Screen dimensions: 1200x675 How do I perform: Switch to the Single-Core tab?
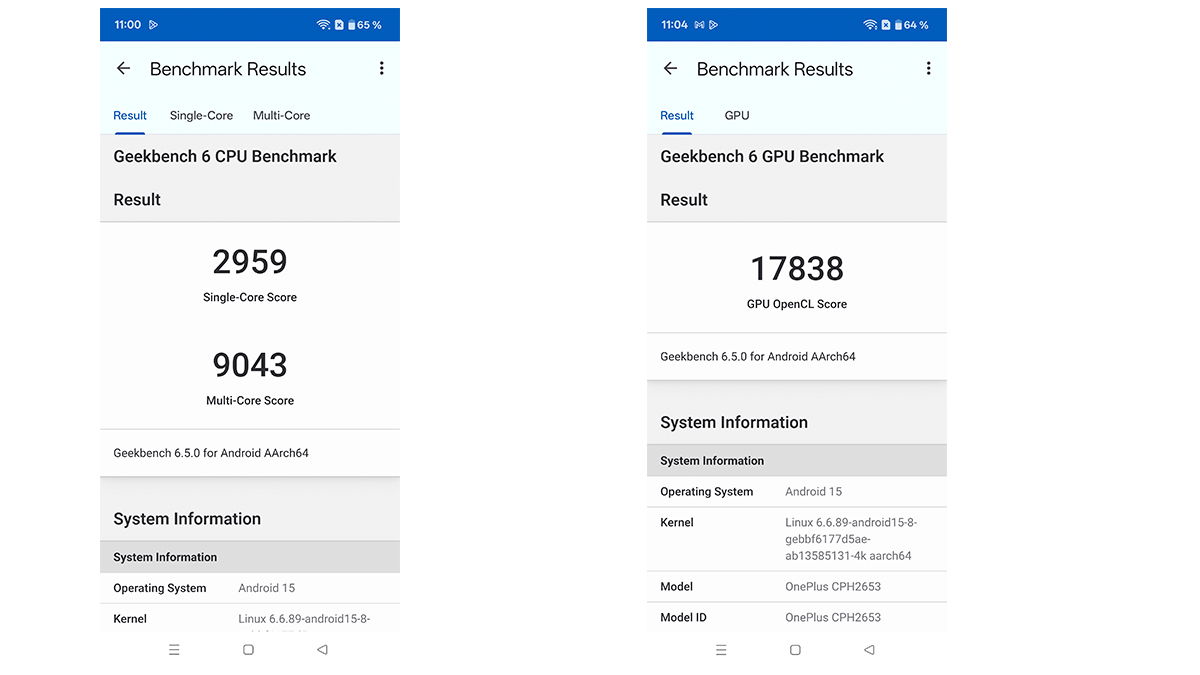(201, 116)
